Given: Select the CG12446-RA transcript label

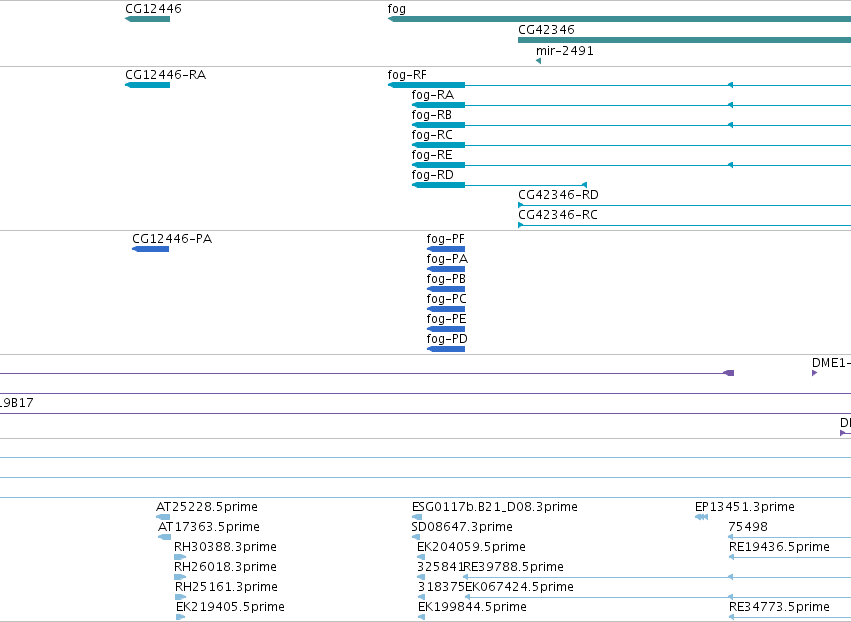Looking at the screenshot, I should (x=166, y=75).
